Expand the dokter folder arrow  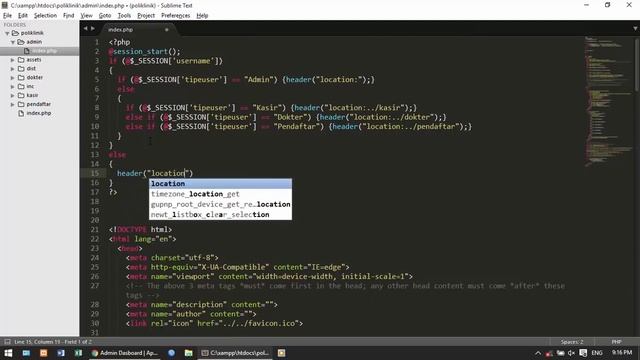13,78
